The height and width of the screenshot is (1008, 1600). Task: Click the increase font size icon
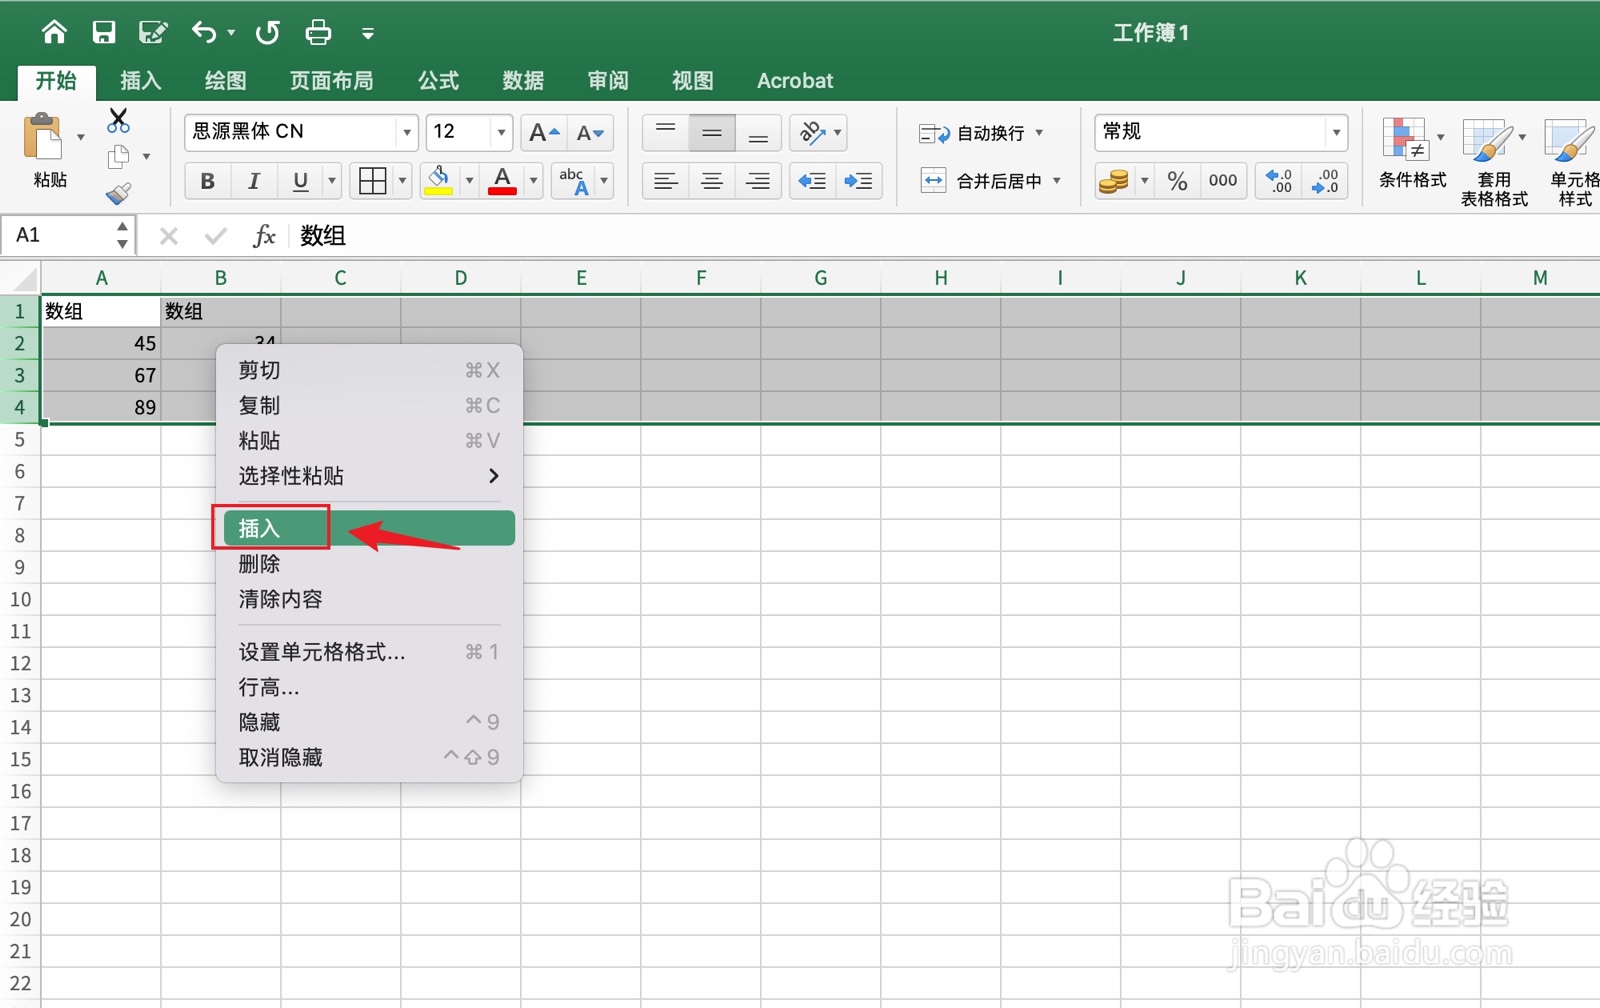540,131
